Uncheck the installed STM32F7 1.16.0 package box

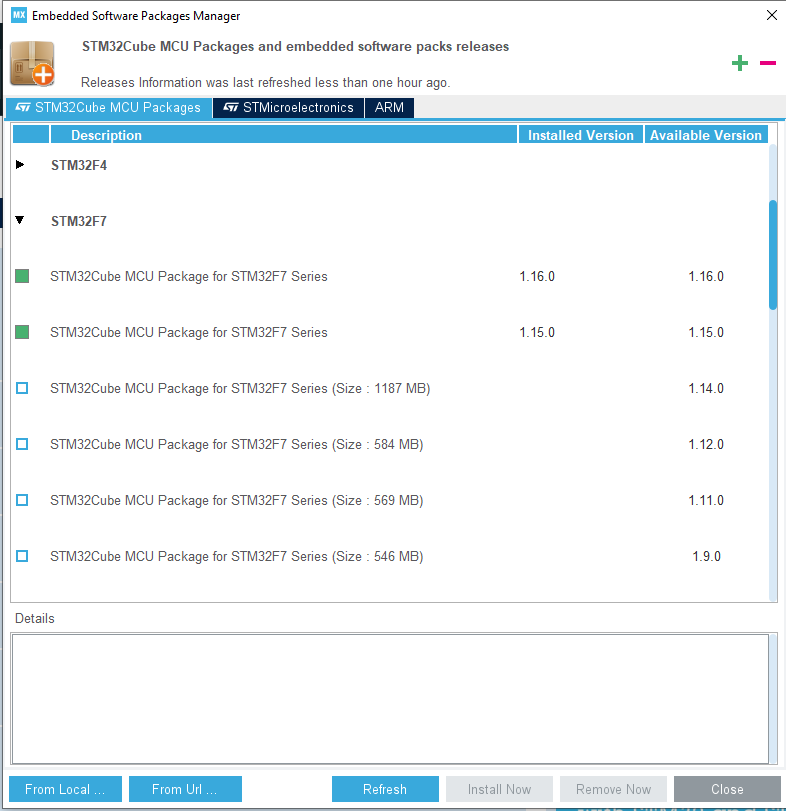click(22, 276)
